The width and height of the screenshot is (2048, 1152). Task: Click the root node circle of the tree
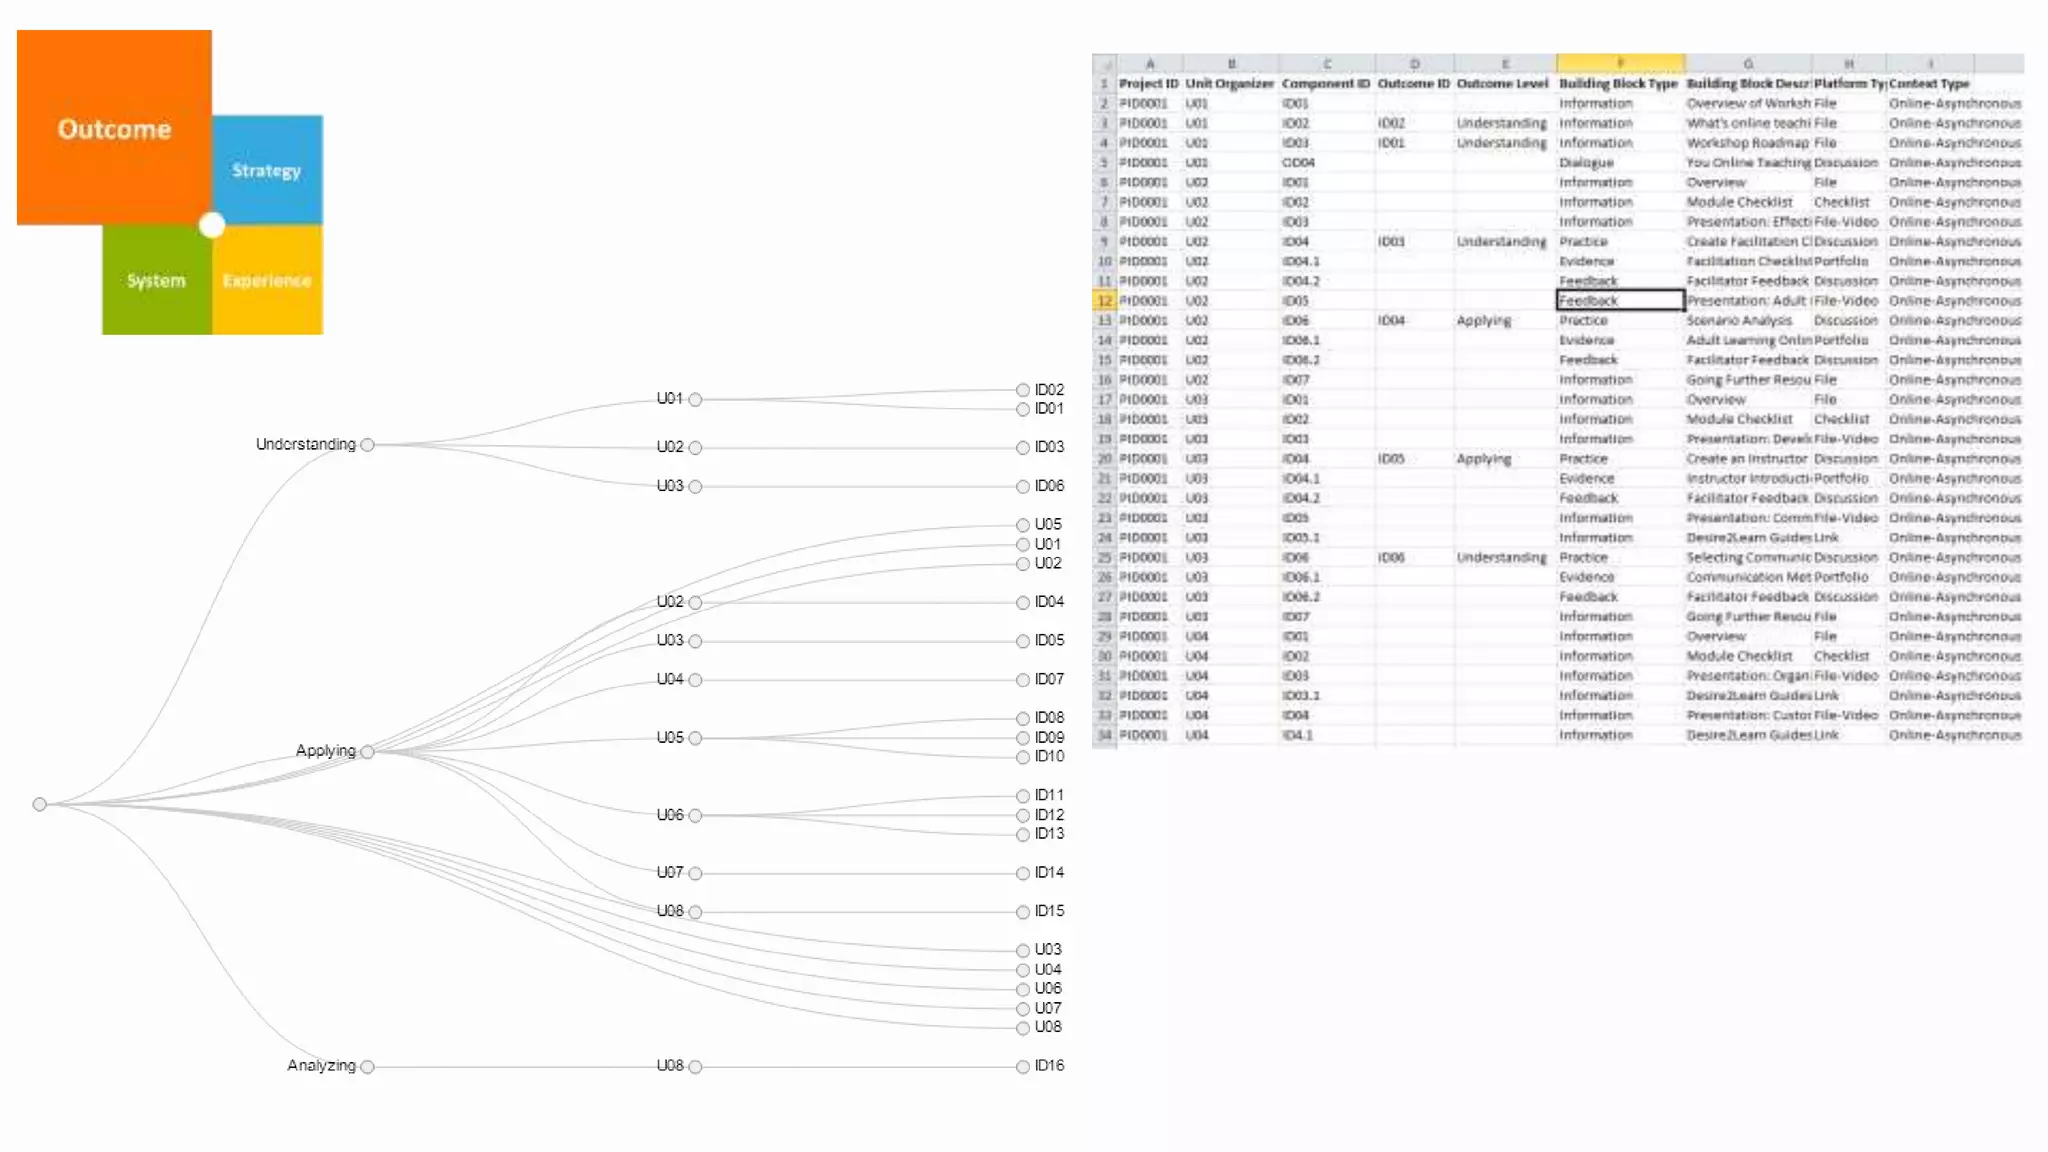click(39, 804)
